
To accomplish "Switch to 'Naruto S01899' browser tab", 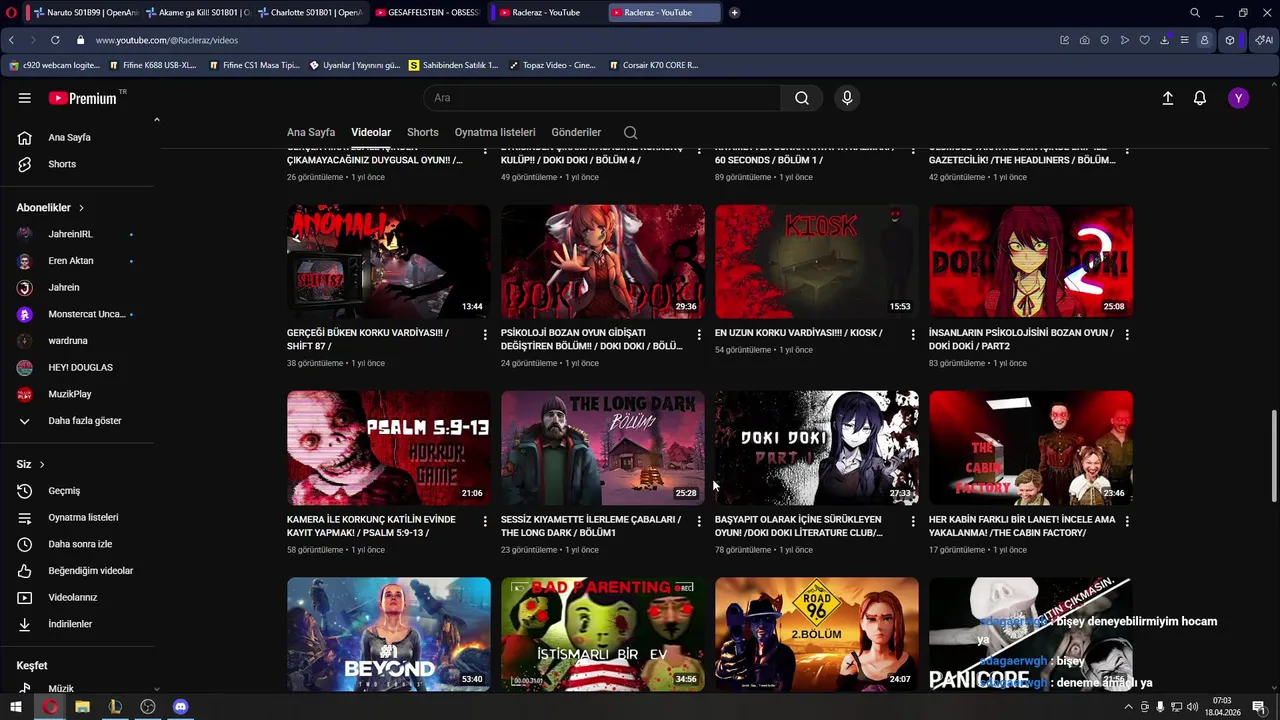I will (85, 13).
